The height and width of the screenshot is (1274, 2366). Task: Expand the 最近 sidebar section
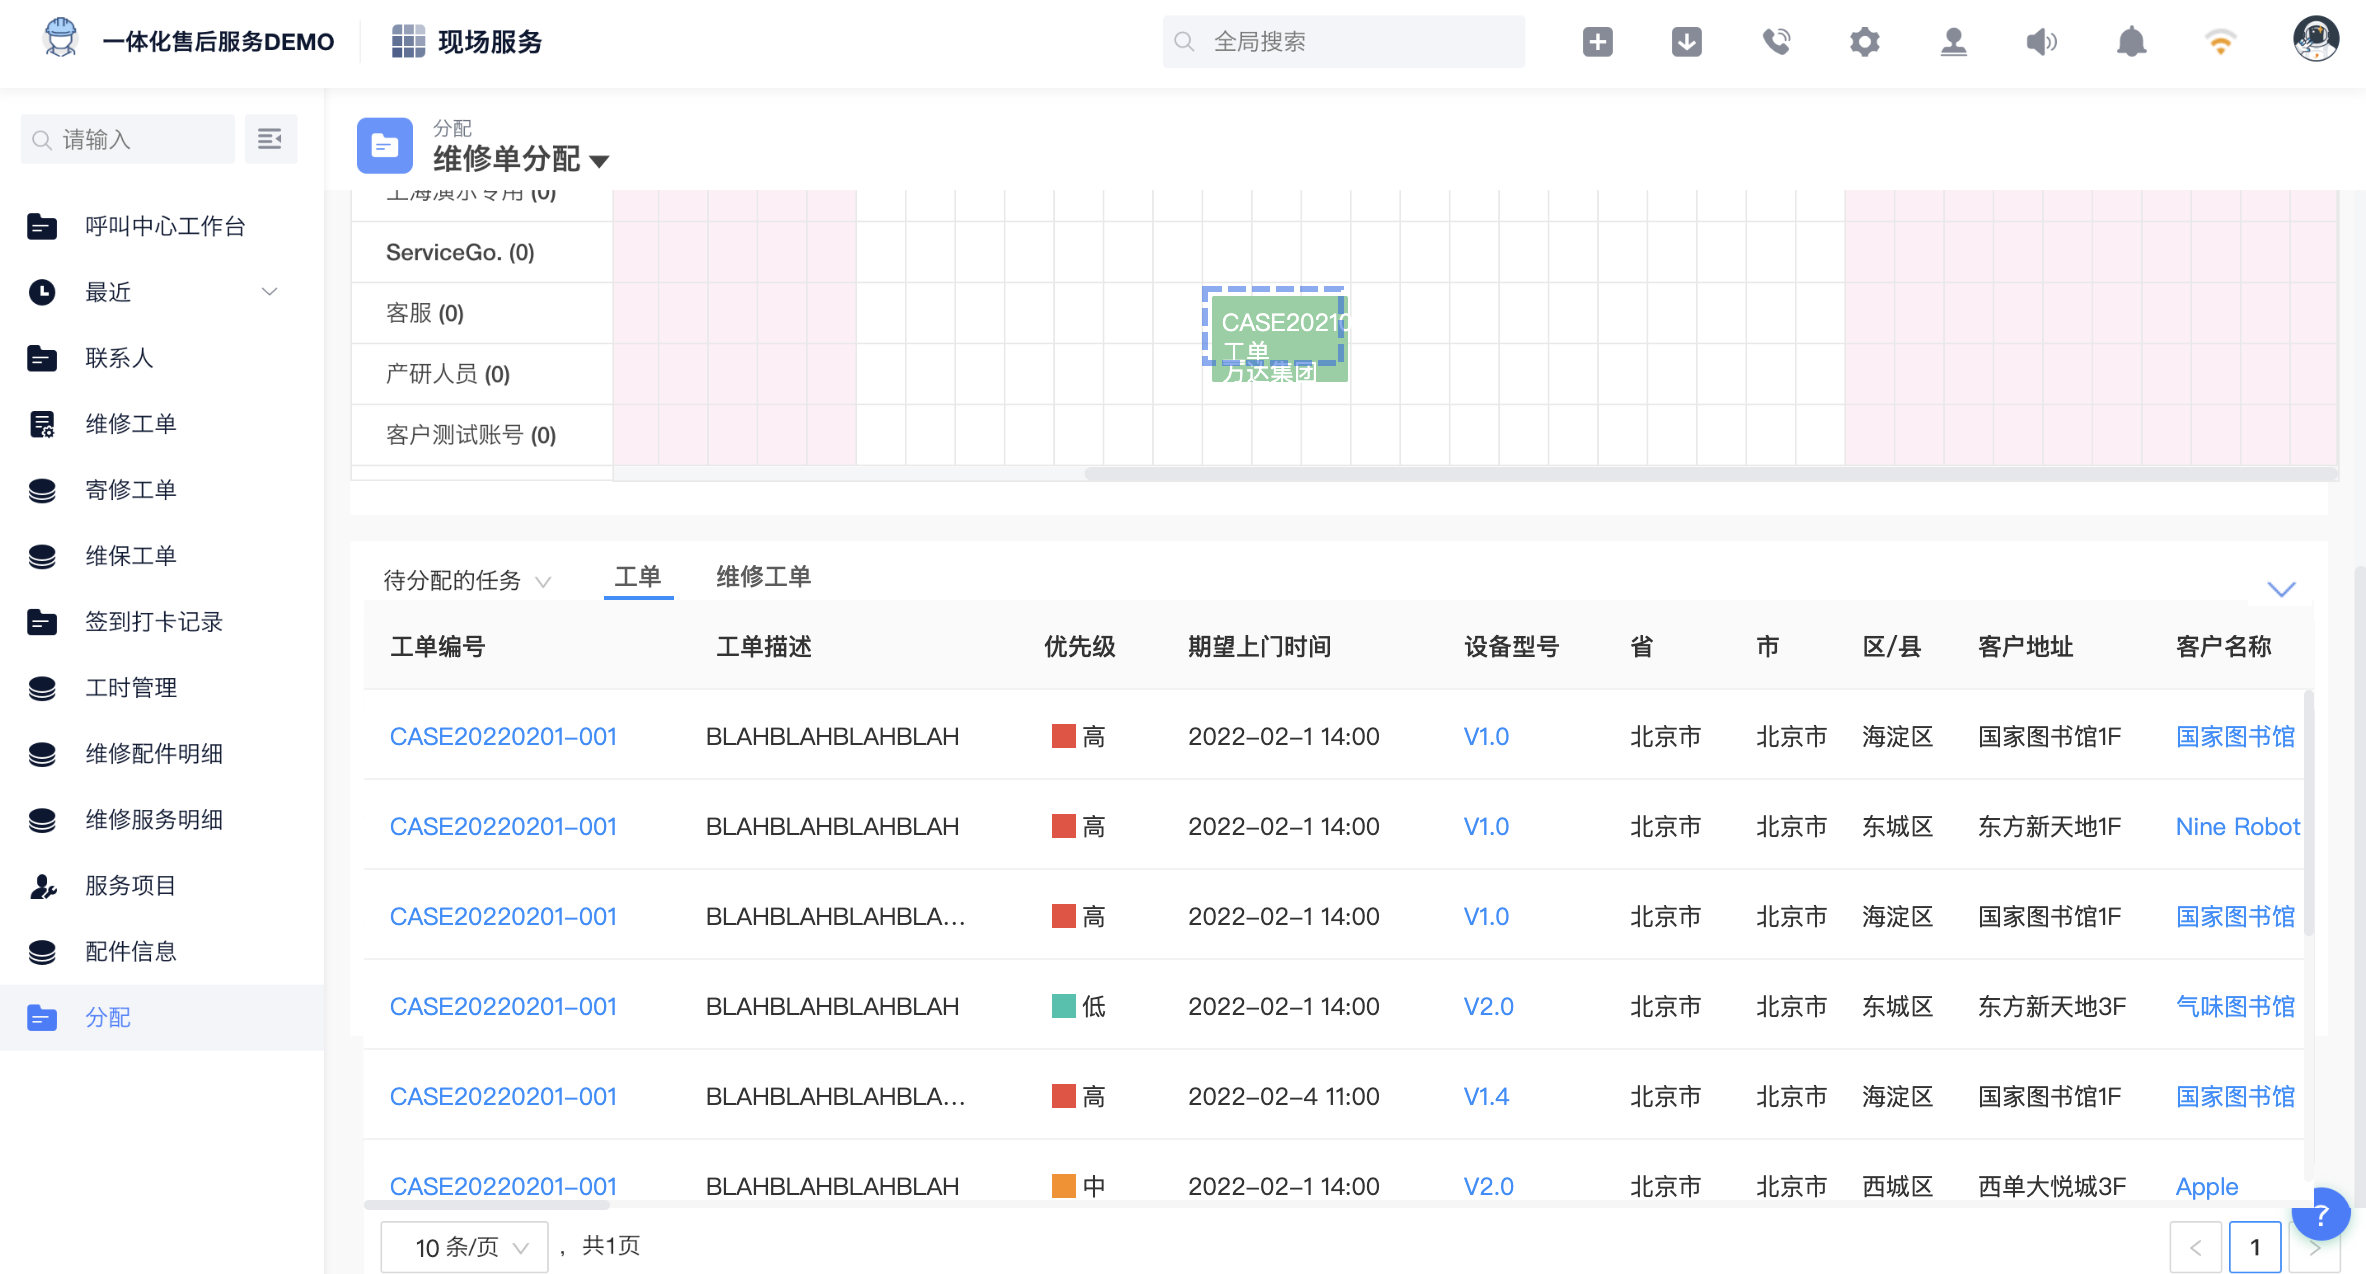pyautogui.click(x=269, y=292)
